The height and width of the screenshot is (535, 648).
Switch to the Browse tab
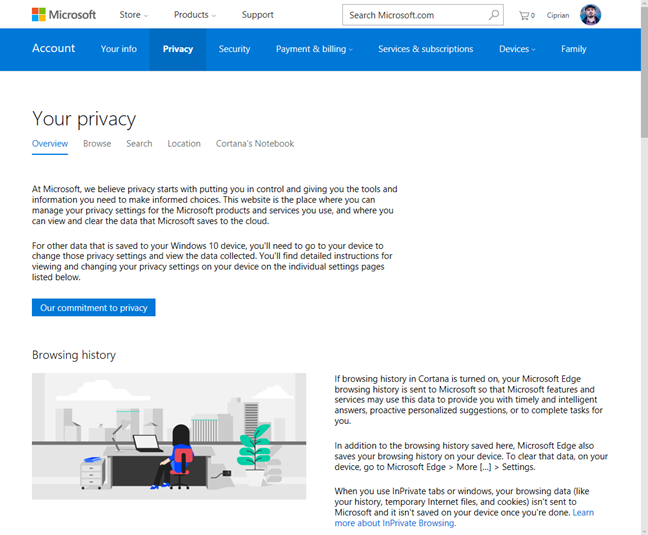point(97,144)
